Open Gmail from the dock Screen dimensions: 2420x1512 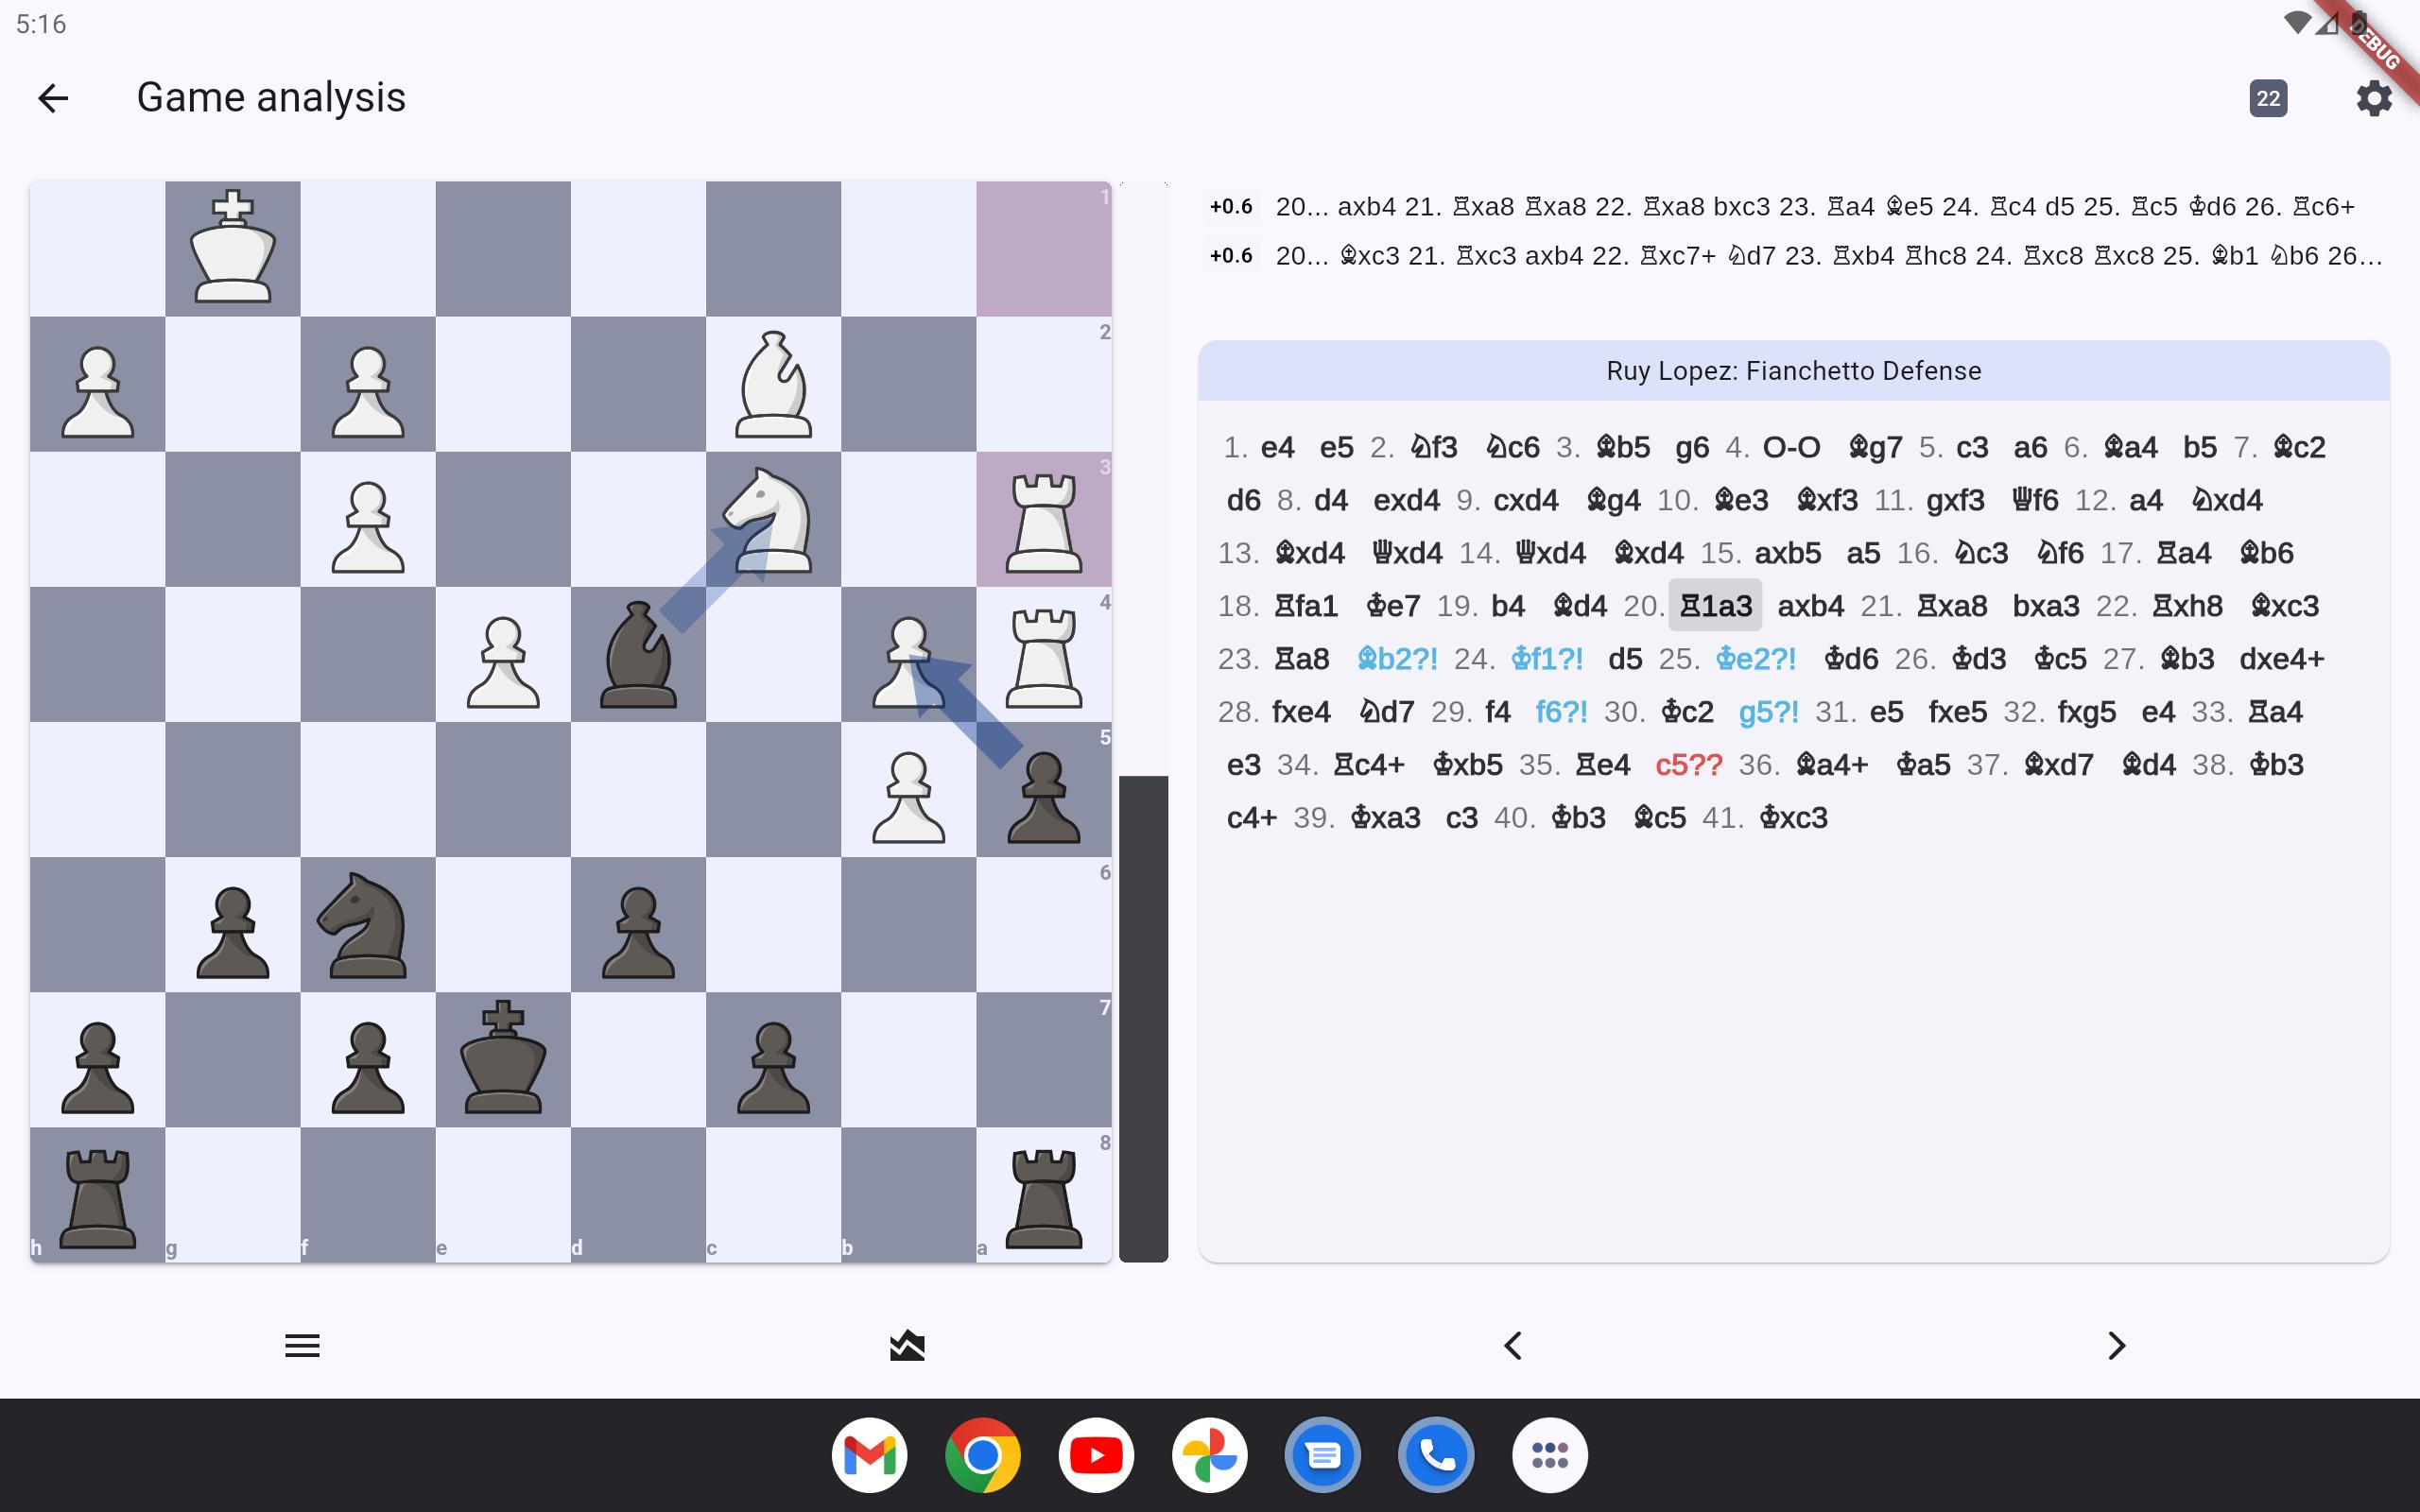(x=869, y=1455)
